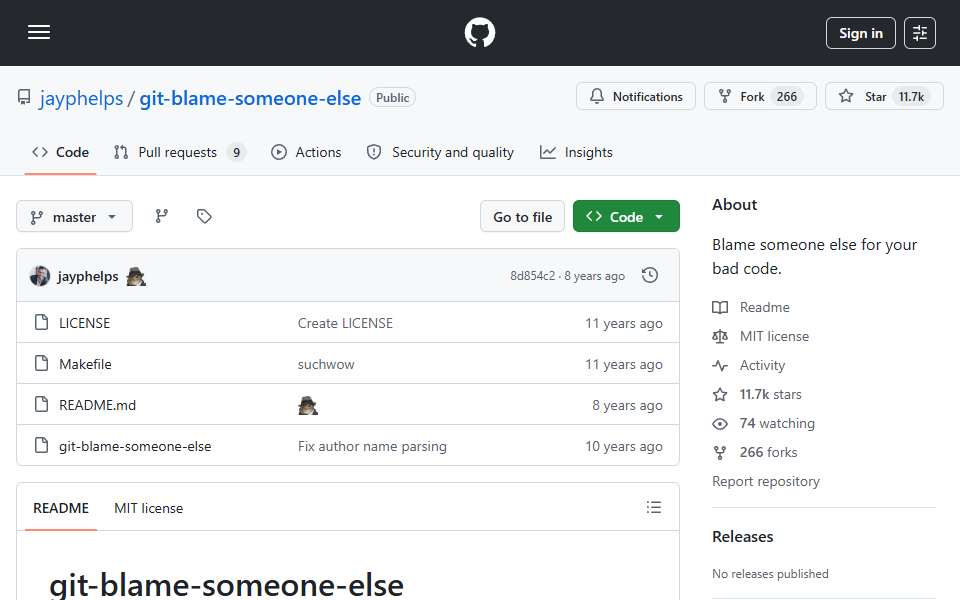Click the Notifications bell button
The width and height of the screenshot is (960, 600).
point(636,96)
